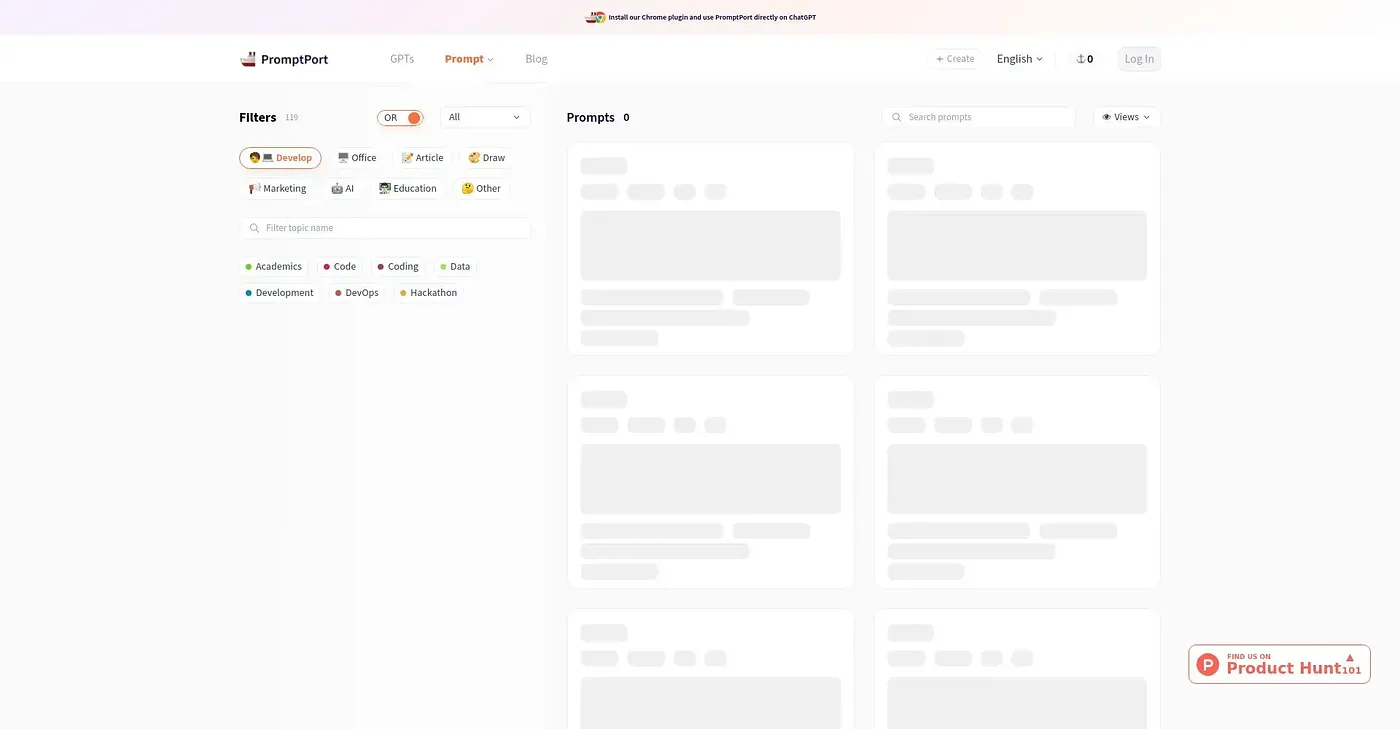Select the Other category filter
The image size is (1400, 729).
[x=481, y=188]
